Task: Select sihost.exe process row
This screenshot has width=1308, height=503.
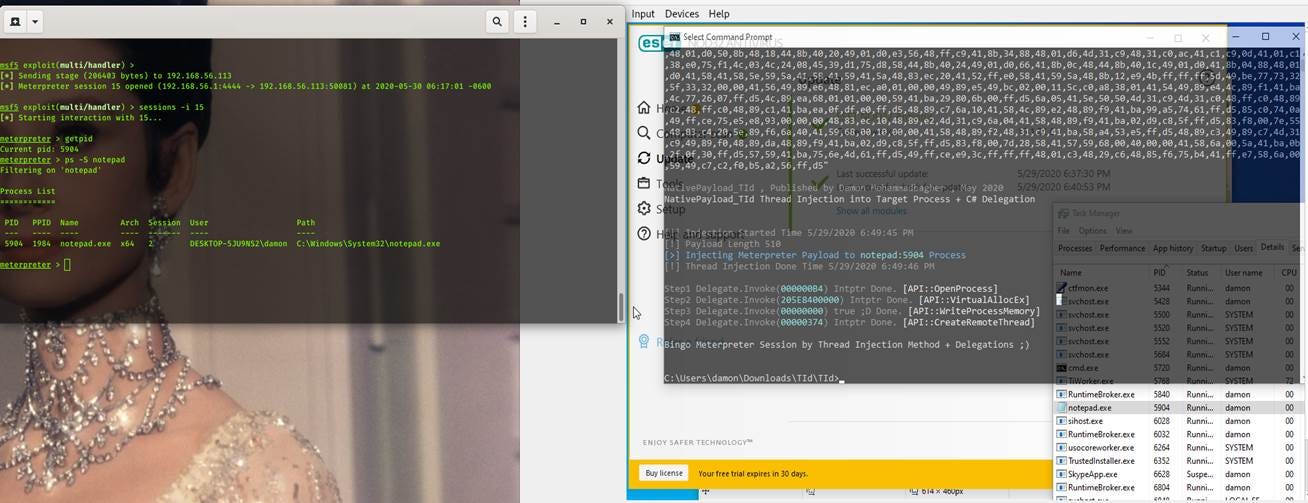Action: tap(1180, 421)
